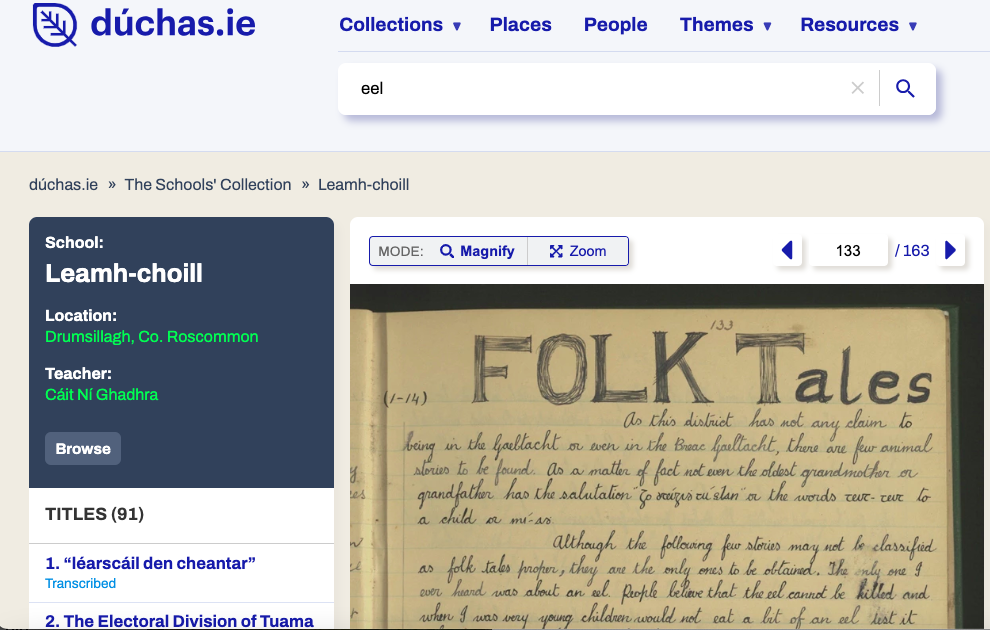The width and height of the screenshot is (990, 630).
Task: Click the dúchas.ie leaf logo
Action: coord(54,25)
